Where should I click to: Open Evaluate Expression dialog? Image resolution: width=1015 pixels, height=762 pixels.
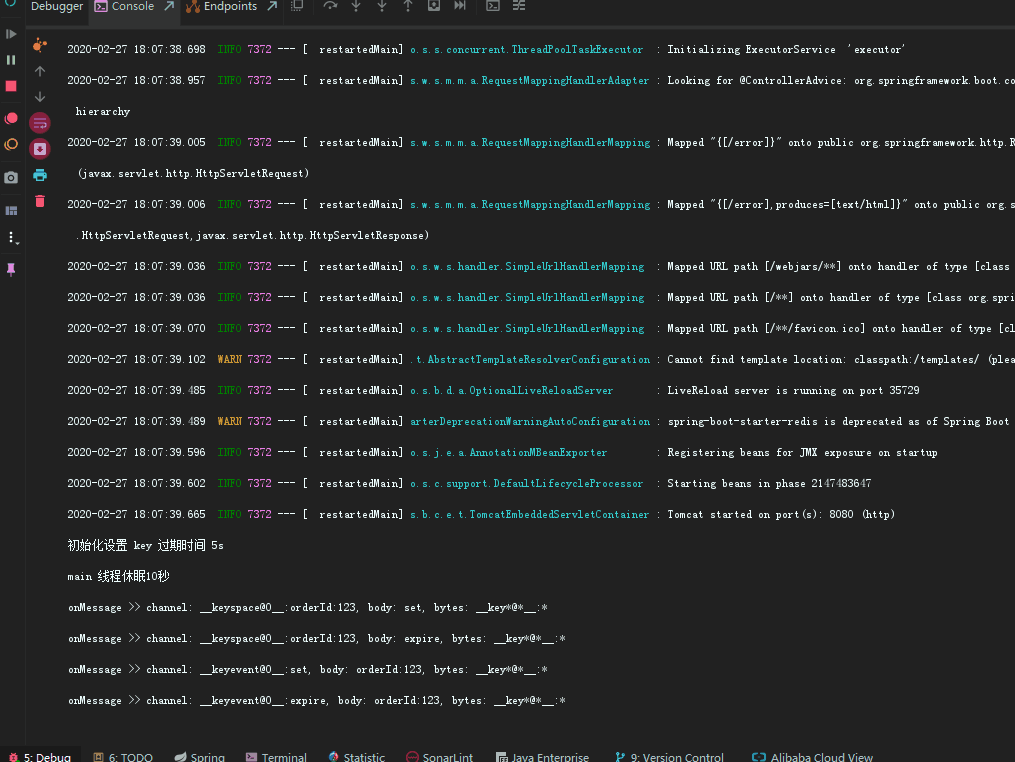493,6
